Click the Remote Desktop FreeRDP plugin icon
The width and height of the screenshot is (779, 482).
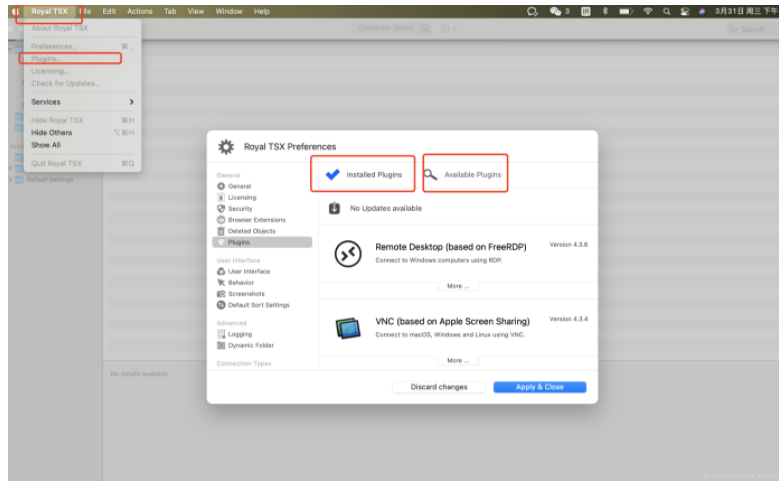(348, 254)
